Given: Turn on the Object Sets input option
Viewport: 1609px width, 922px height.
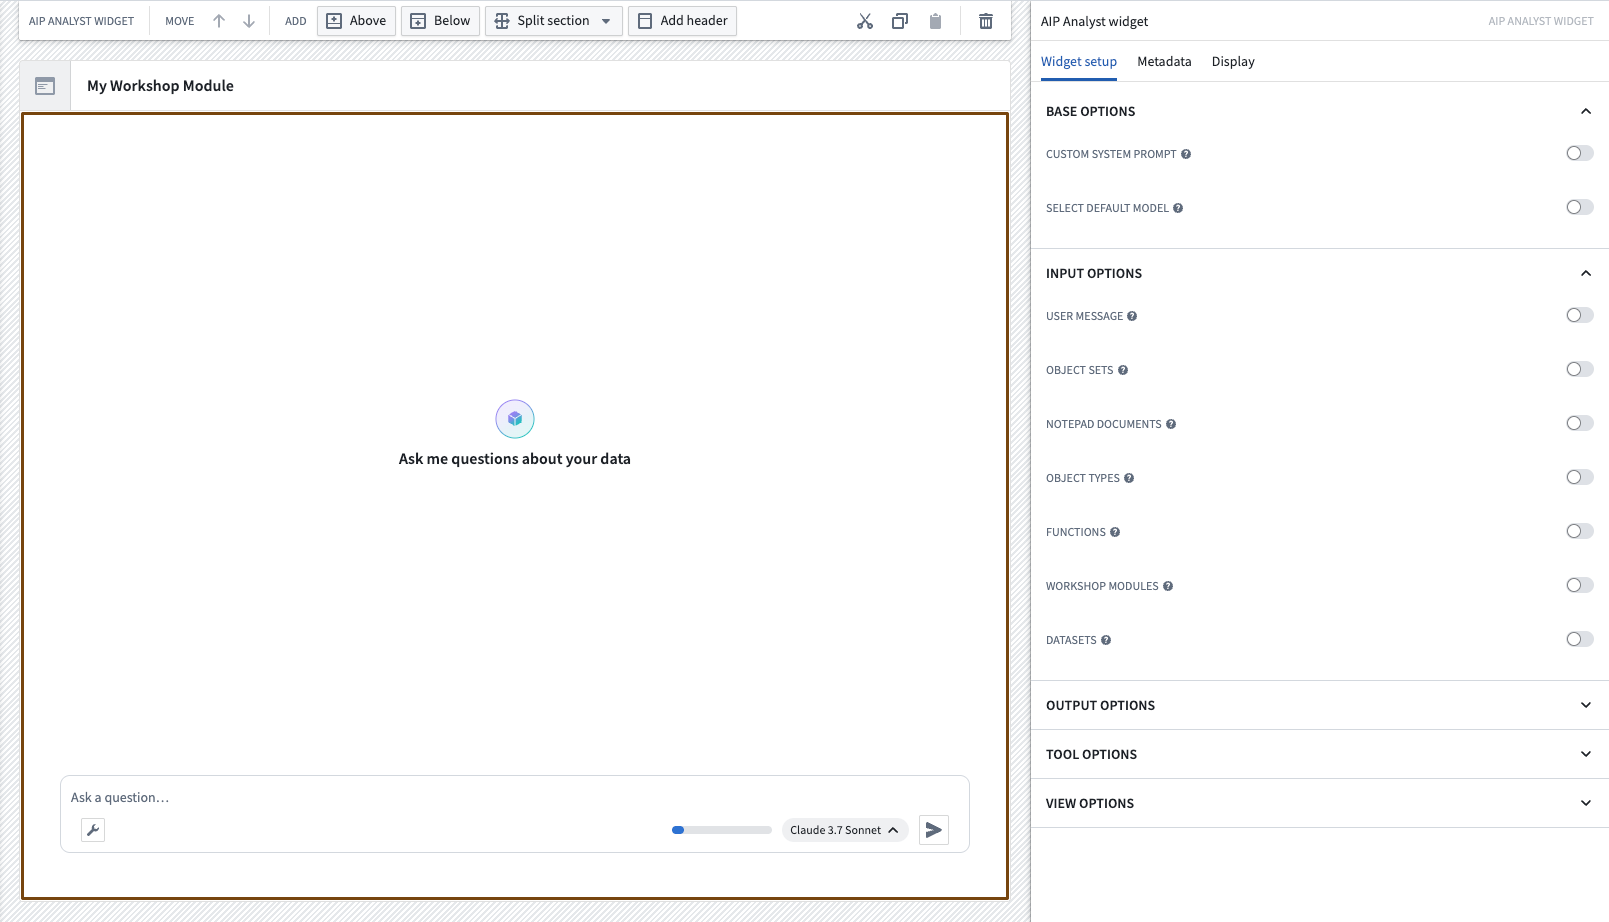Looking at the screenshot, I should click(1579, 368).
